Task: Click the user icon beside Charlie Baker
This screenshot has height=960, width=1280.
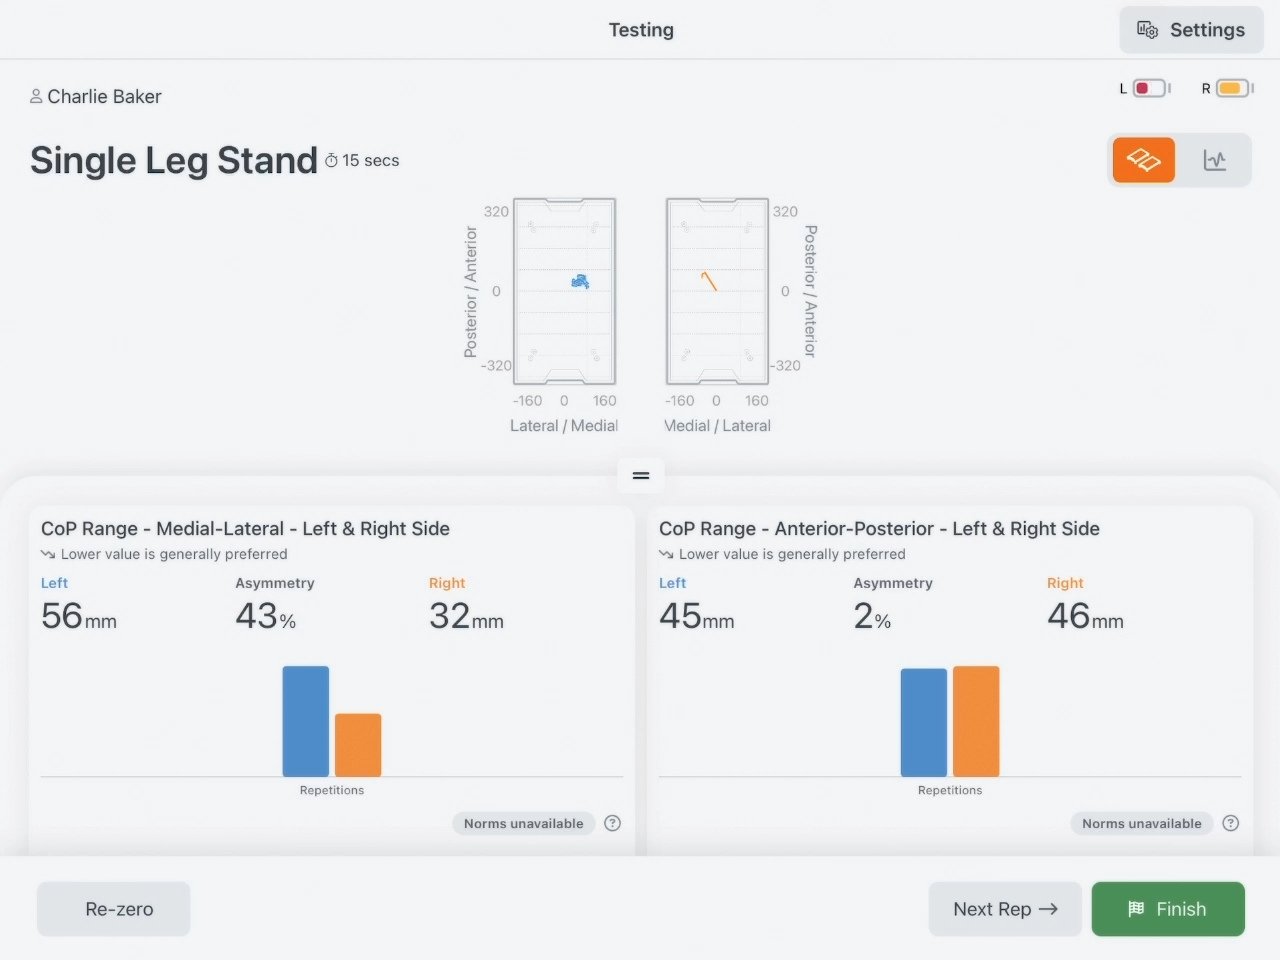Action: 36,96
